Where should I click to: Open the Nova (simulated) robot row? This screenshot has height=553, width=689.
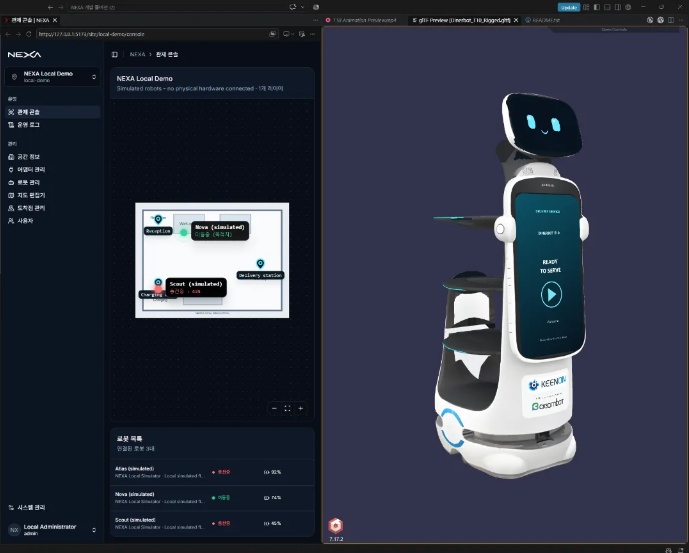pos(212,498)
